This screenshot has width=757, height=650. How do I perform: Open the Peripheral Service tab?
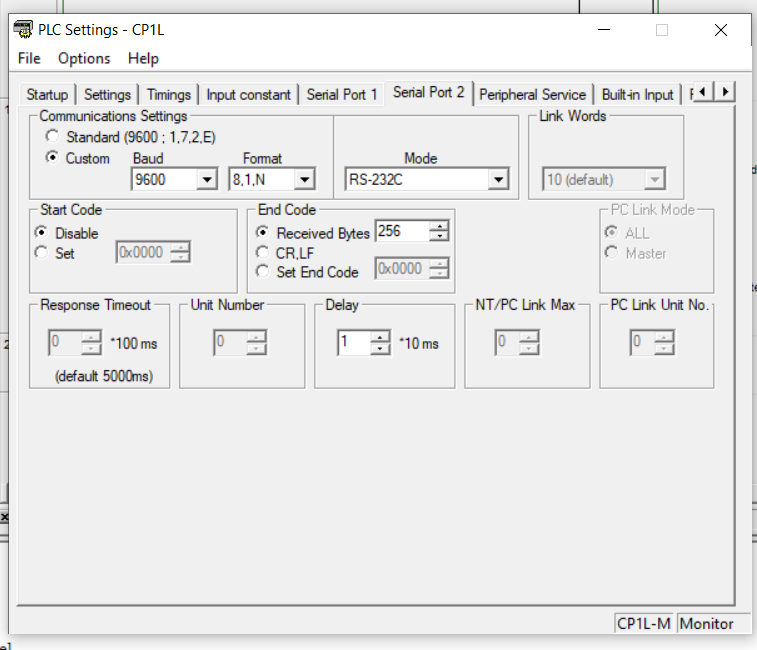pyautogui.click(x=533, y=95)
